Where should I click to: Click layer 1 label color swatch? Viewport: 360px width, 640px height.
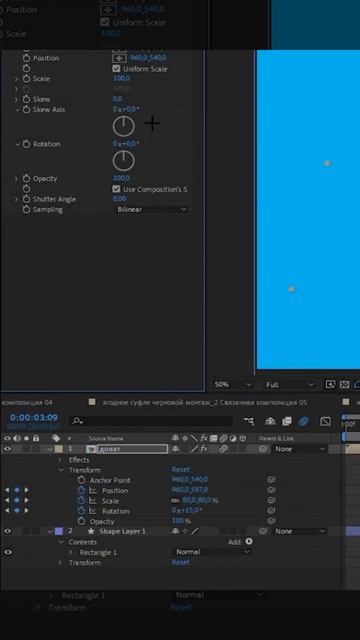(x=58, y=449)
